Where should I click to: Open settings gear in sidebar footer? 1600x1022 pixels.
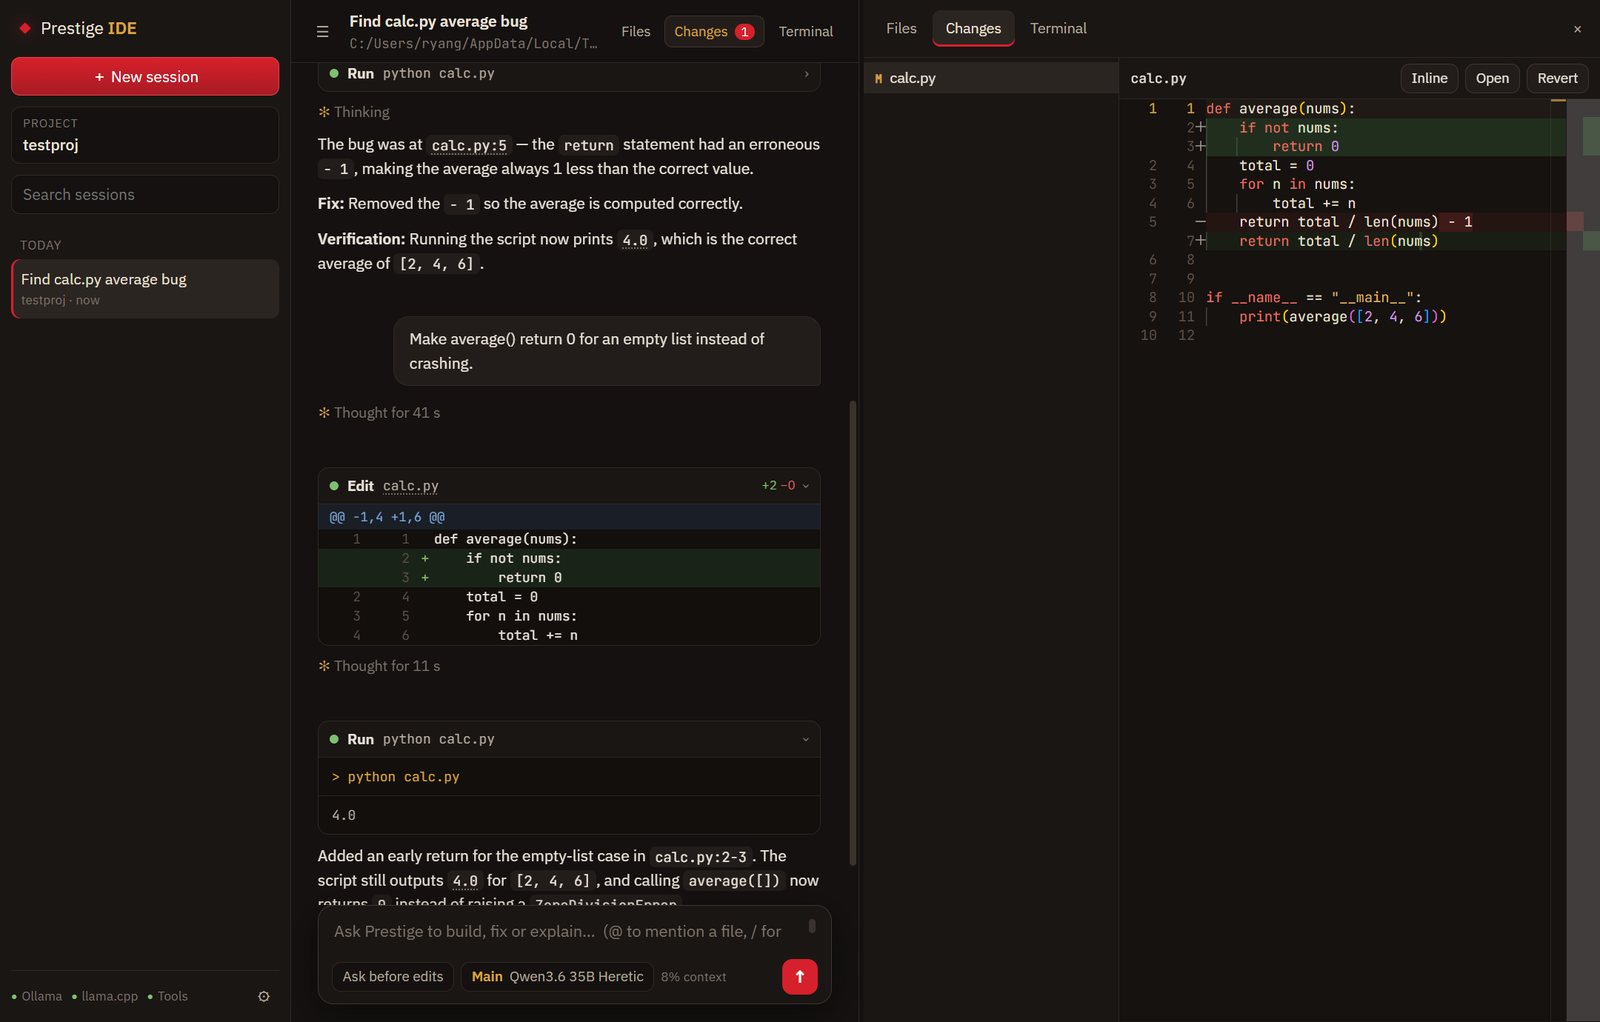[x=264, y=996]
